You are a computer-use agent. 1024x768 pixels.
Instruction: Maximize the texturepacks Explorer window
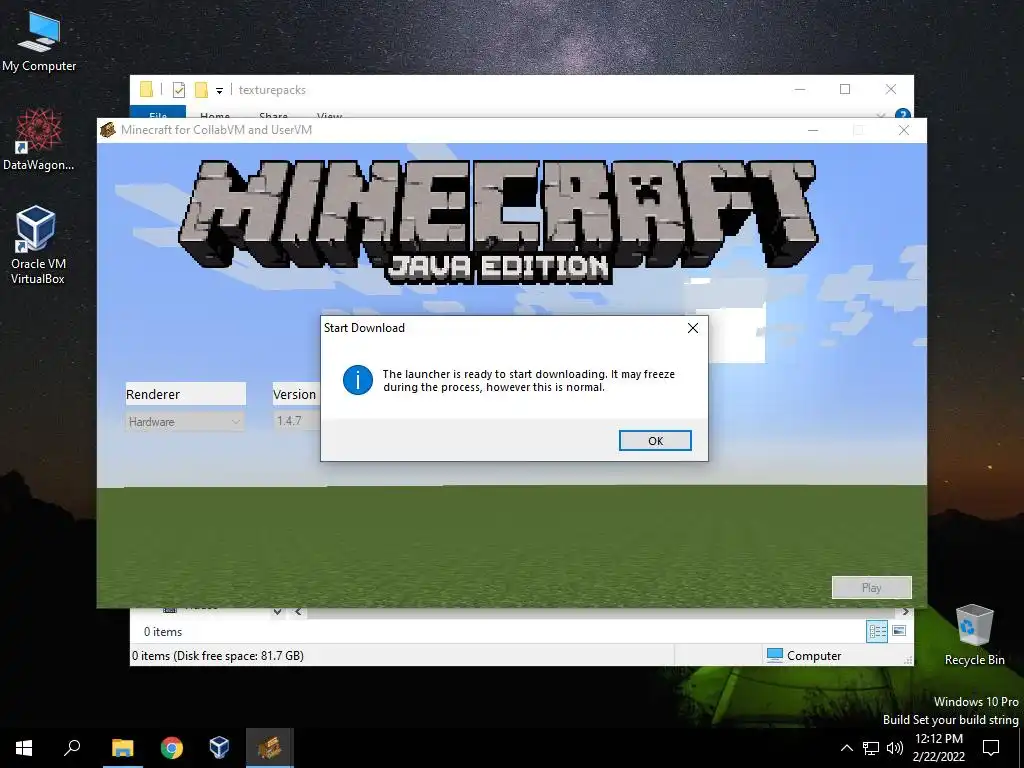(845, 89)
